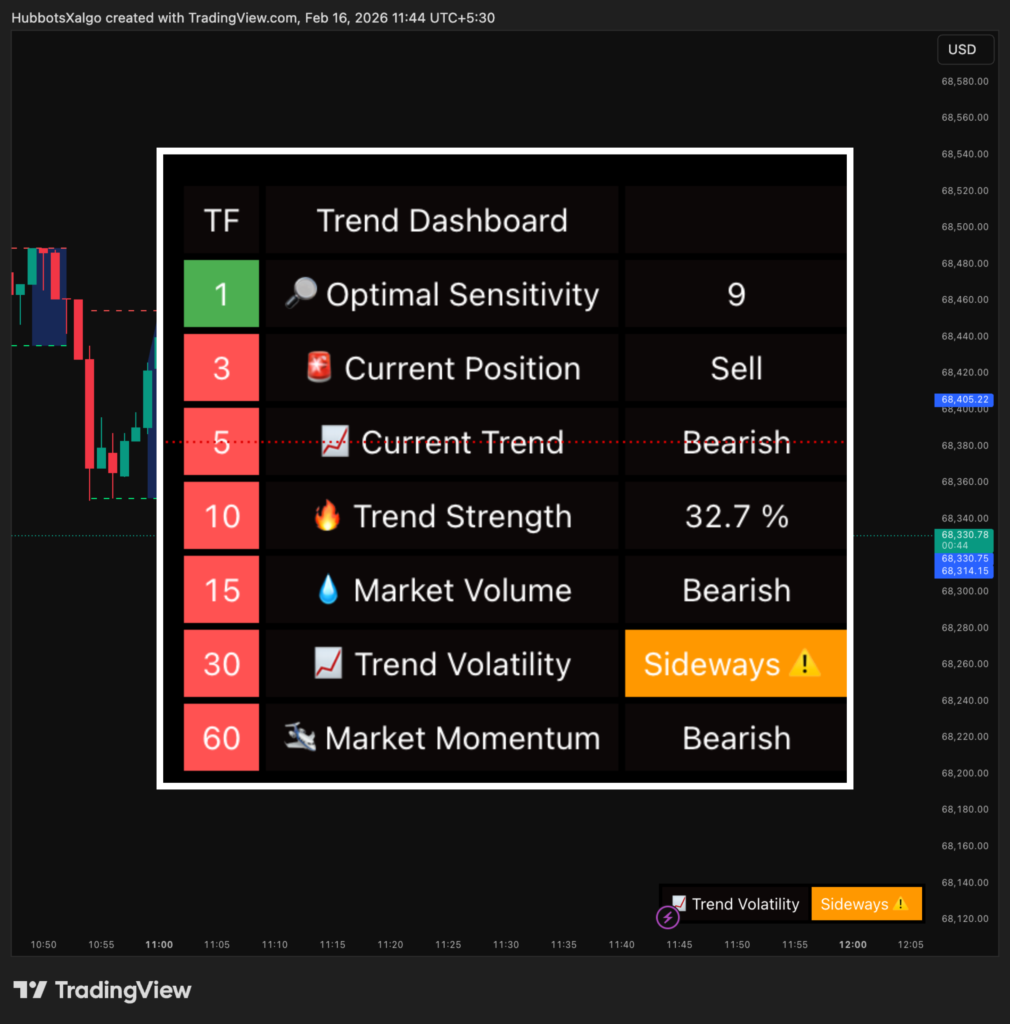Click the green 68,330.78 current price label
This screenshot has height=1024, width=1010.
[x=961, y=536]
